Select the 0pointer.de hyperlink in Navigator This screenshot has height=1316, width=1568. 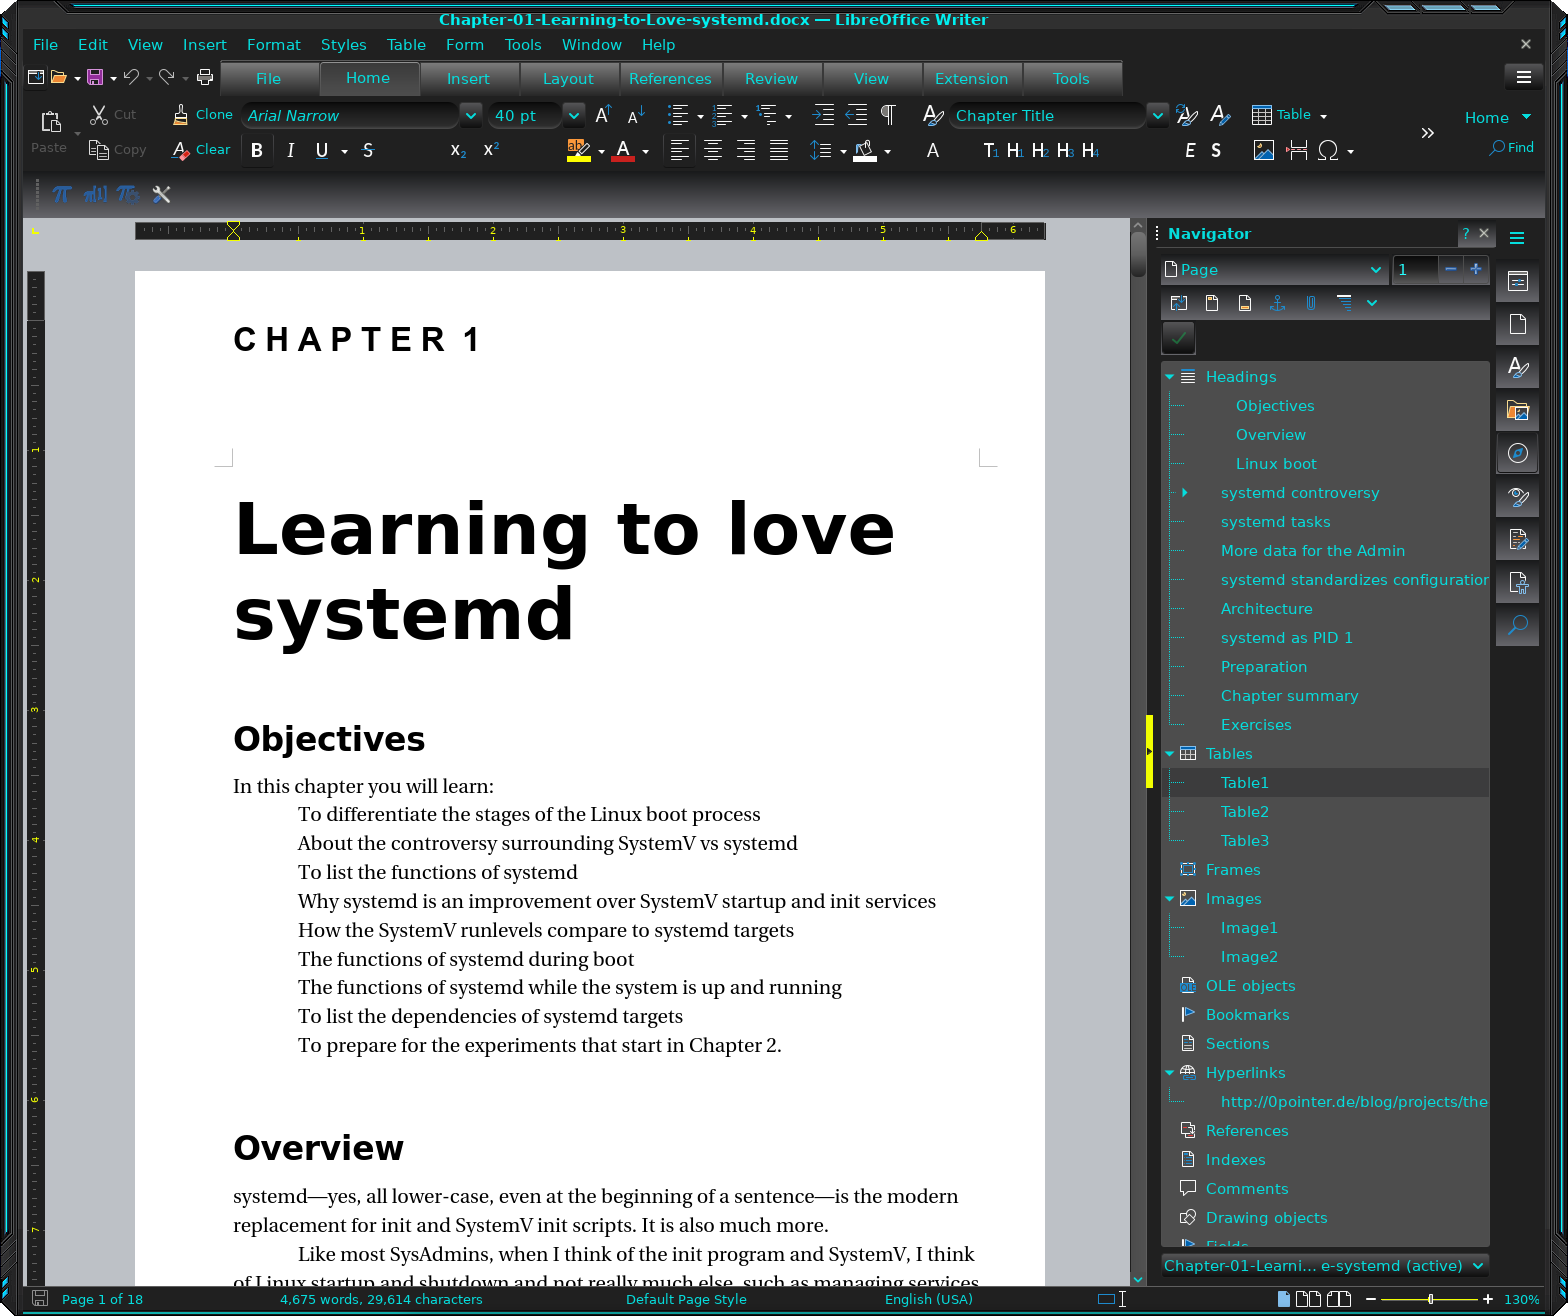tap(1353, 1102)
